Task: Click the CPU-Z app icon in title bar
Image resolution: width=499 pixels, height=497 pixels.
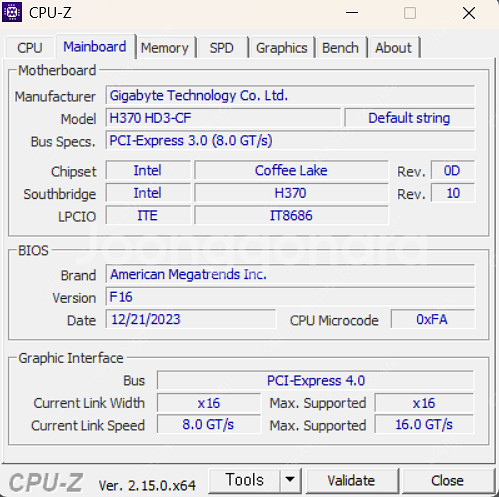Action: (12, 12)
